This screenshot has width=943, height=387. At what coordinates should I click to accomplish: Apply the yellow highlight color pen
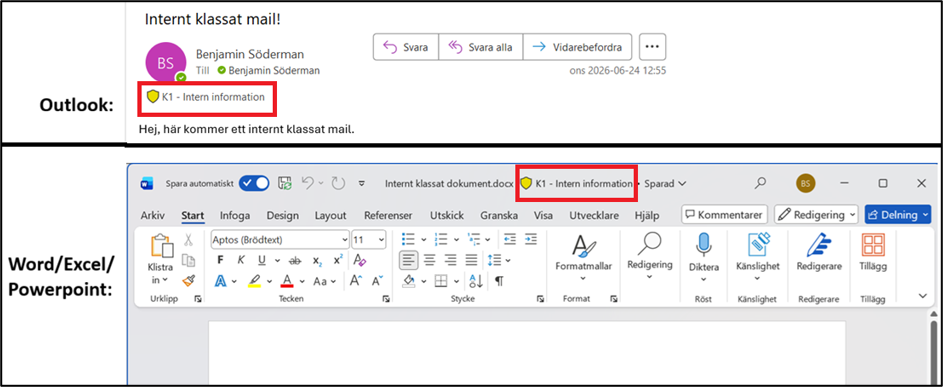(255, 281)
